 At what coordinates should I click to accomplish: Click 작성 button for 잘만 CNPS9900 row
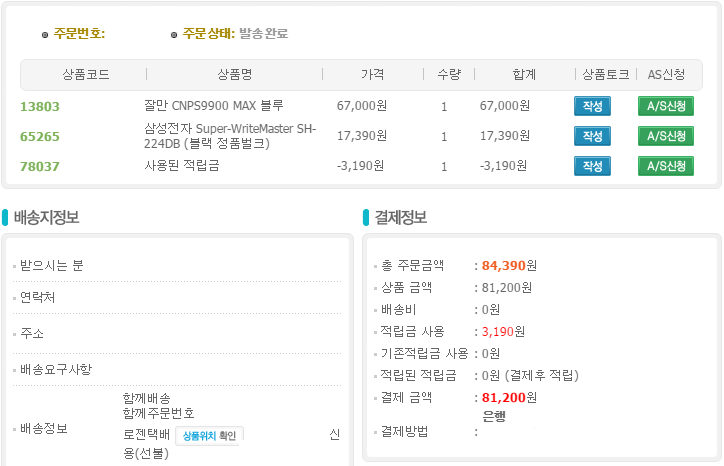point(592,106)
